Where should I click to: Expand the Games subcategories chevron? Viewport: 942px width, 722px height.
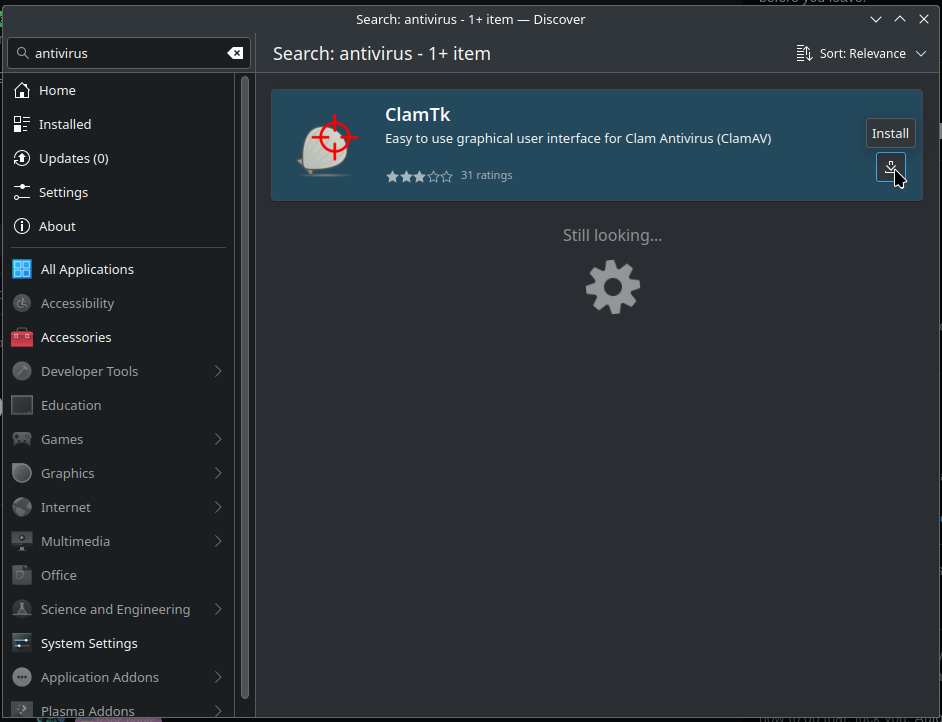pos(218,439)
